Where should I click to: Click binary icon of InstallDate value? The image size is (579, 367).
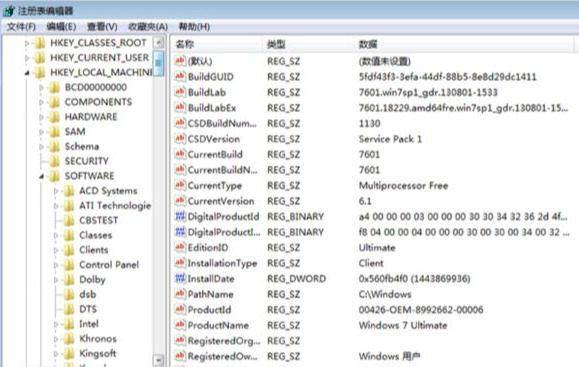[x=180, y=278]
